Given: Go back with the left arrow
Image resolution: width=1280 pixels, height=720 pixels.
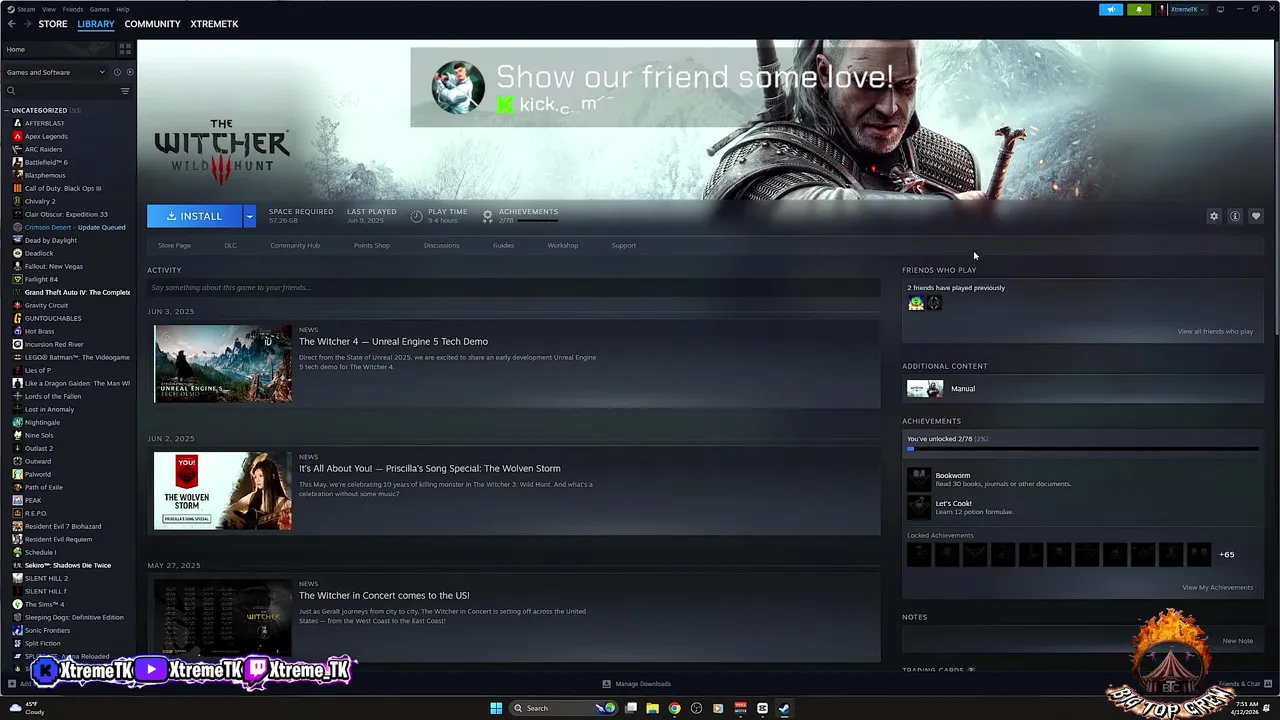Looking at the screenshot, I should pos(11,24).
